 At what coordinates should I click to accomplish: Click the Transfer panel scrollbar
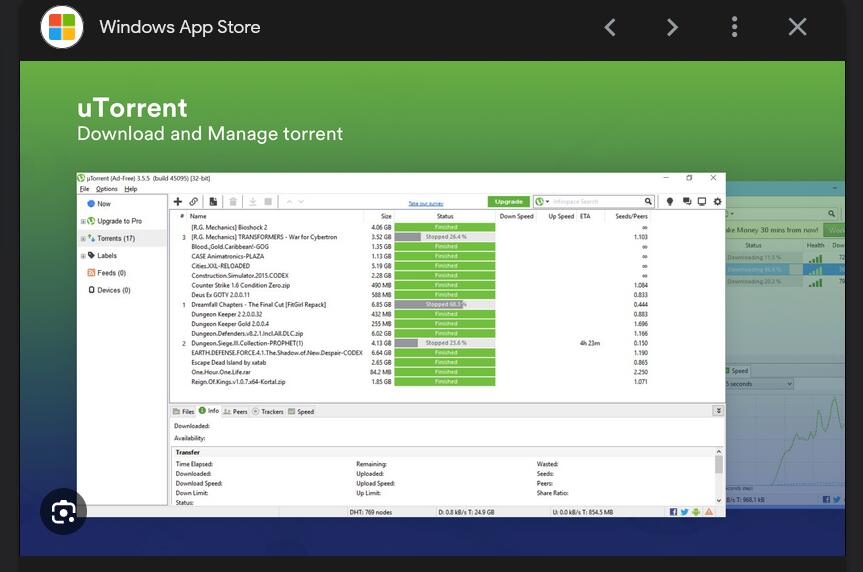click(718, 476)
